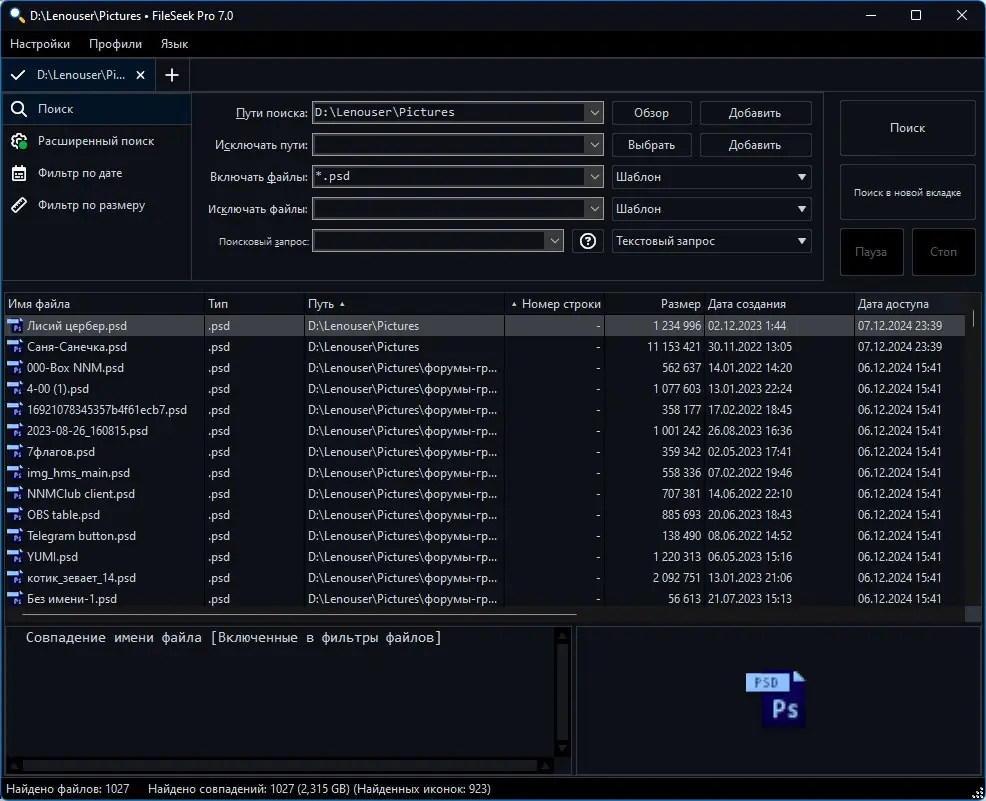Click the Обзор browse button
This screenshot has width=986, height=801.
[x=651, y=113]
